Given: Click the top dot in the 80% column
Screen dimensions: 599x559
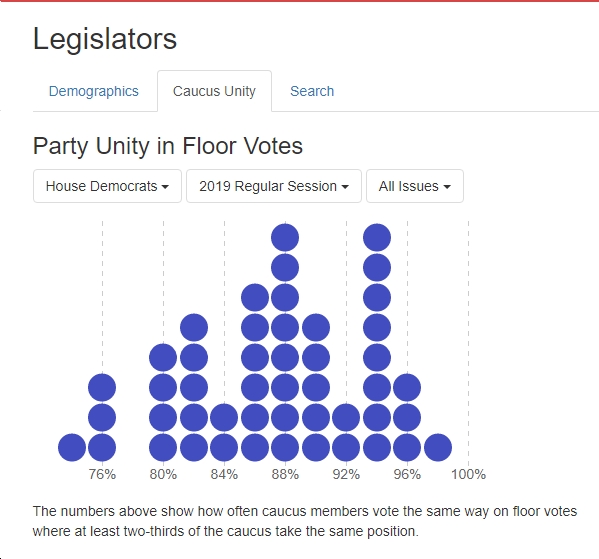Looking at the screenshot, I should tap(163, 358).
